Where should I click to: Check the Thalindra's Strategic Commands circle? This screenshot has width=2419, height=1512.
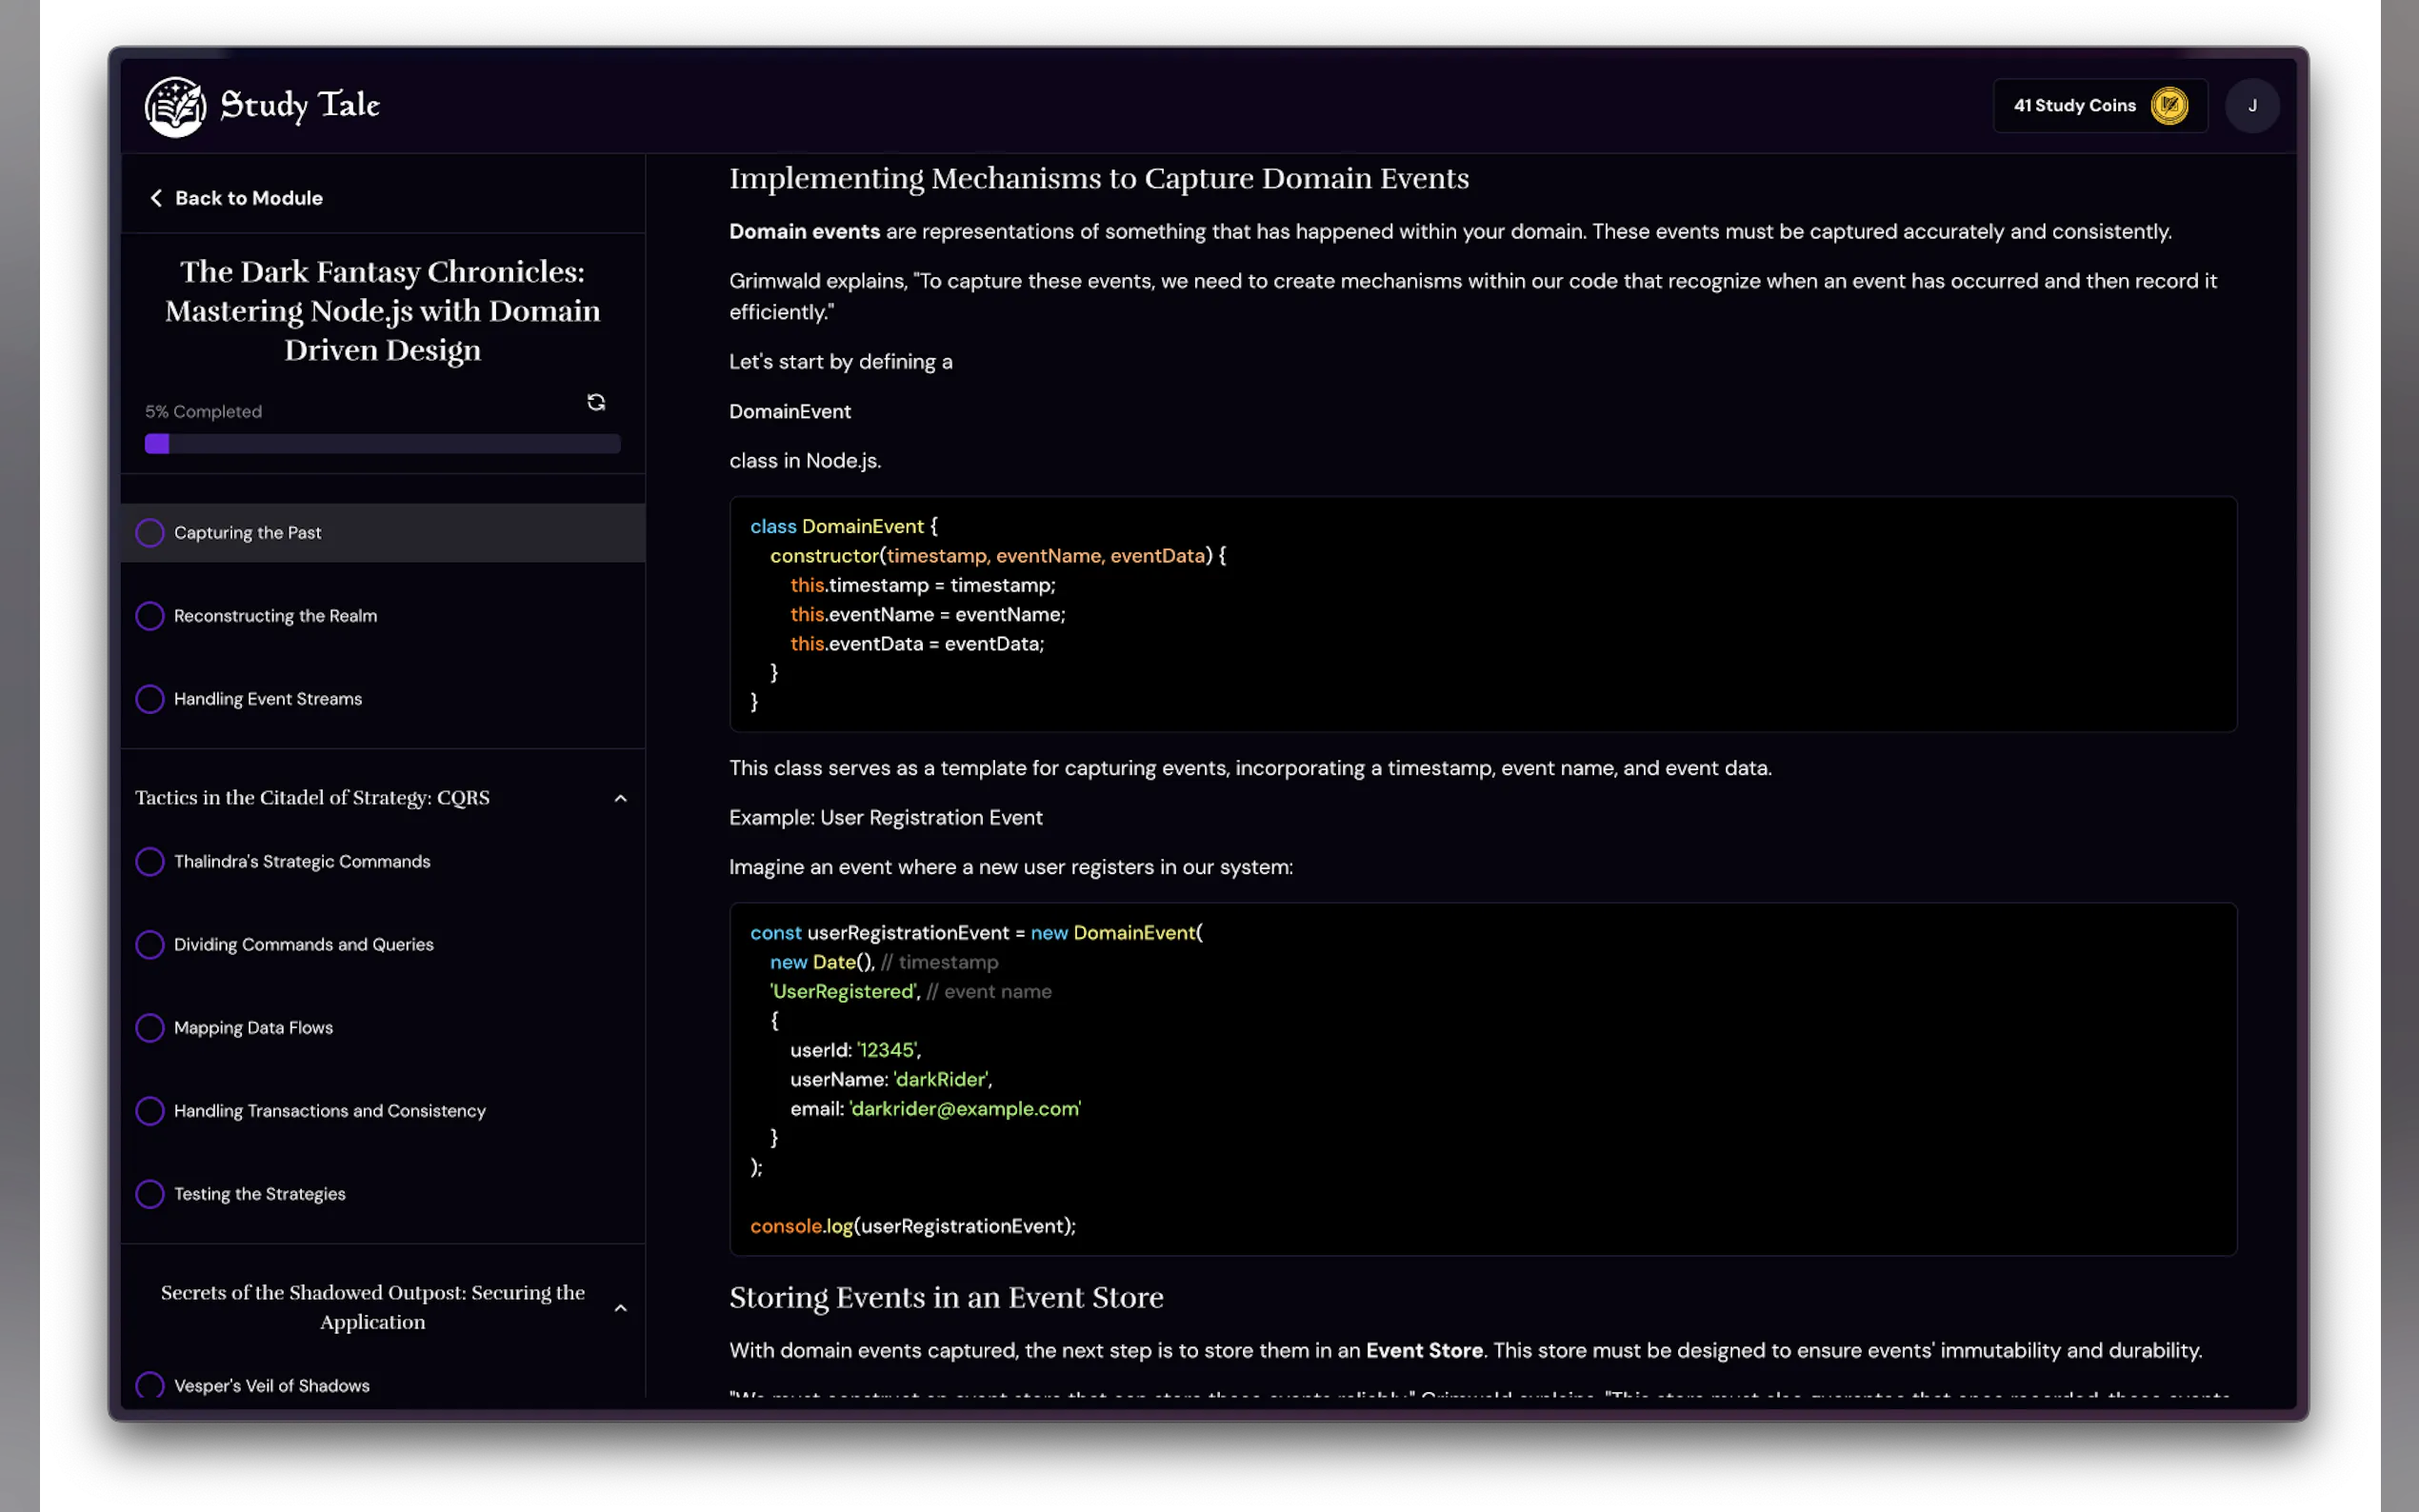(x=150, y=862)
